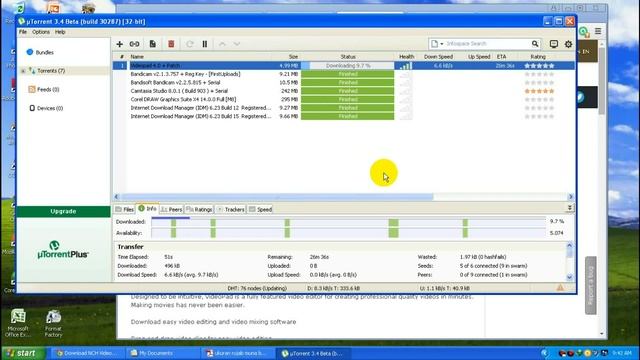Open the File menu
The image size is (640, 360).
tap(23, 32)
